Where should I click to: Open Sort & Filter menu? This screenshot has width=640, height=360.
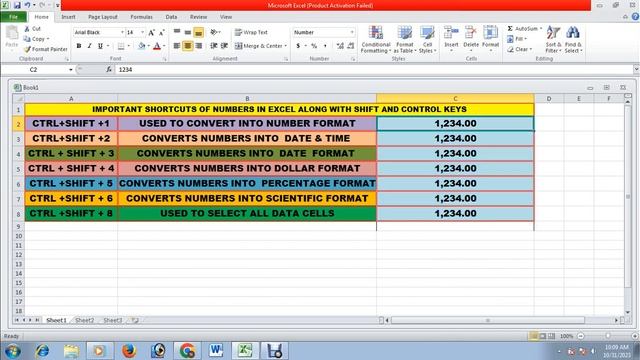(553, 39)
